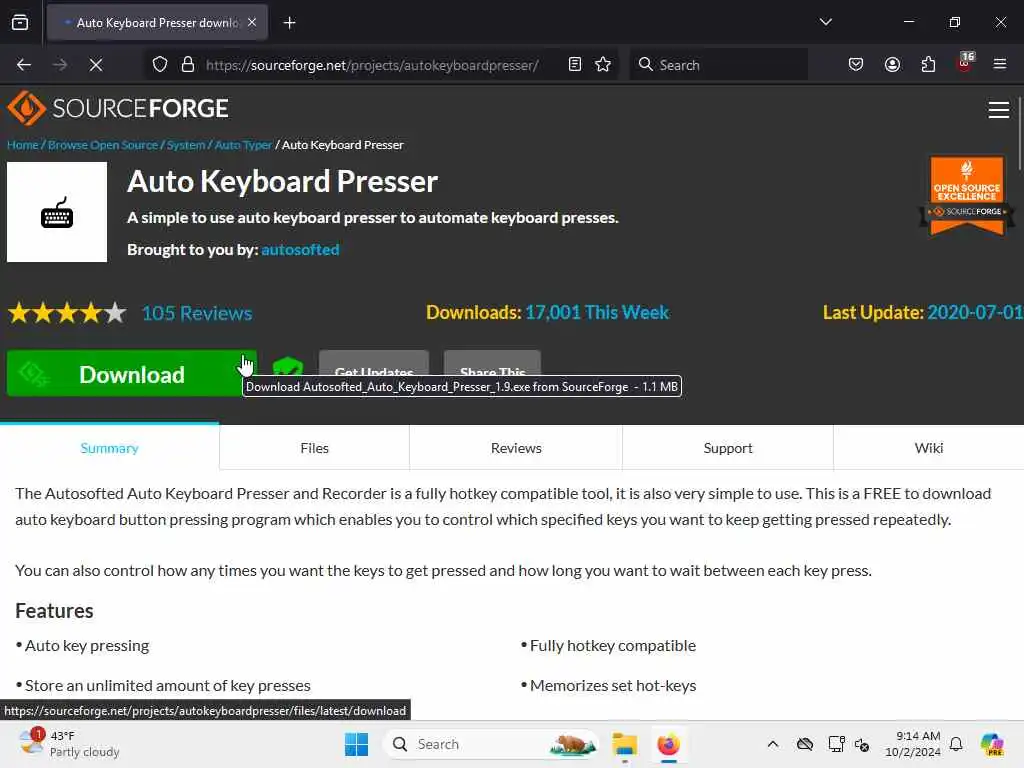1024x768 pixels.
Task: Open autosofted author profile link
Action: click(300, 249)
